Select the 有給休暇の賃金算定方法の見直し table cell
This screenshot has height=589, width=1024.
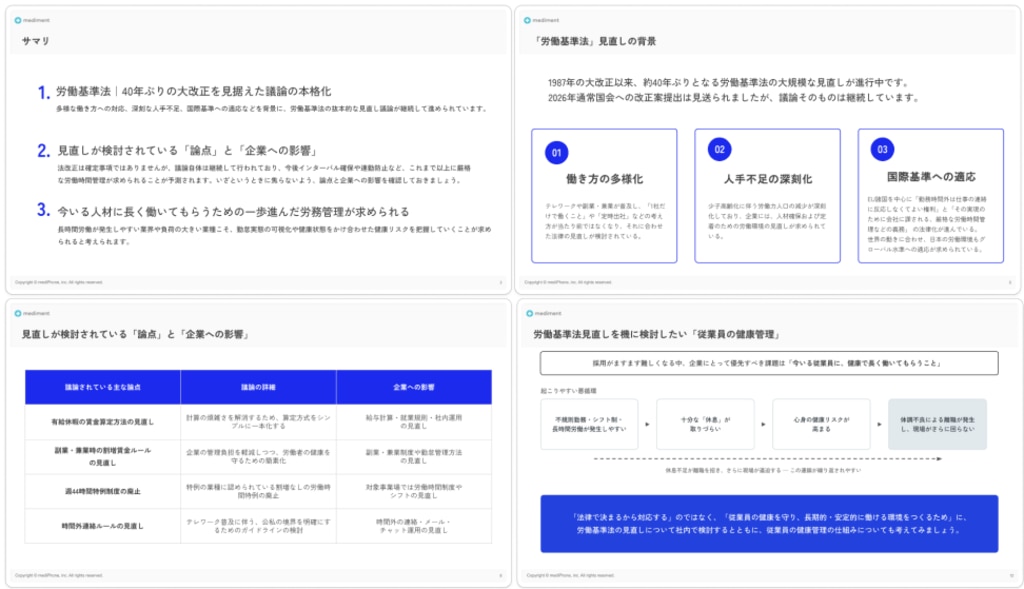point(103,422)
